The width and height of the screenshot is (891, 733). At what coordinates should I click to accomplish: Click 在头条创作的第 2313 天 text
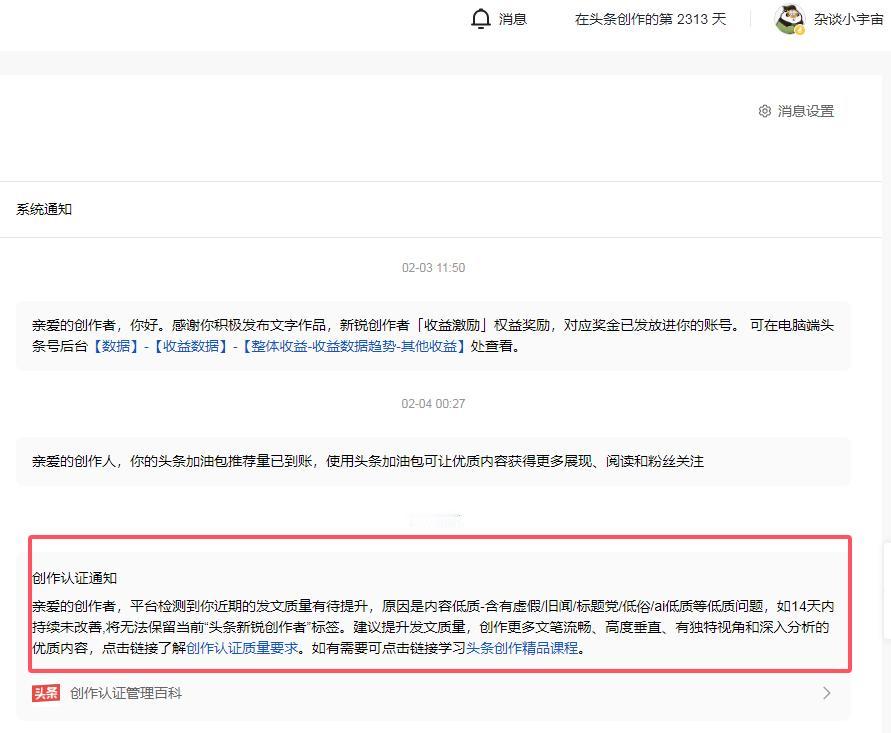click(651, 19)
